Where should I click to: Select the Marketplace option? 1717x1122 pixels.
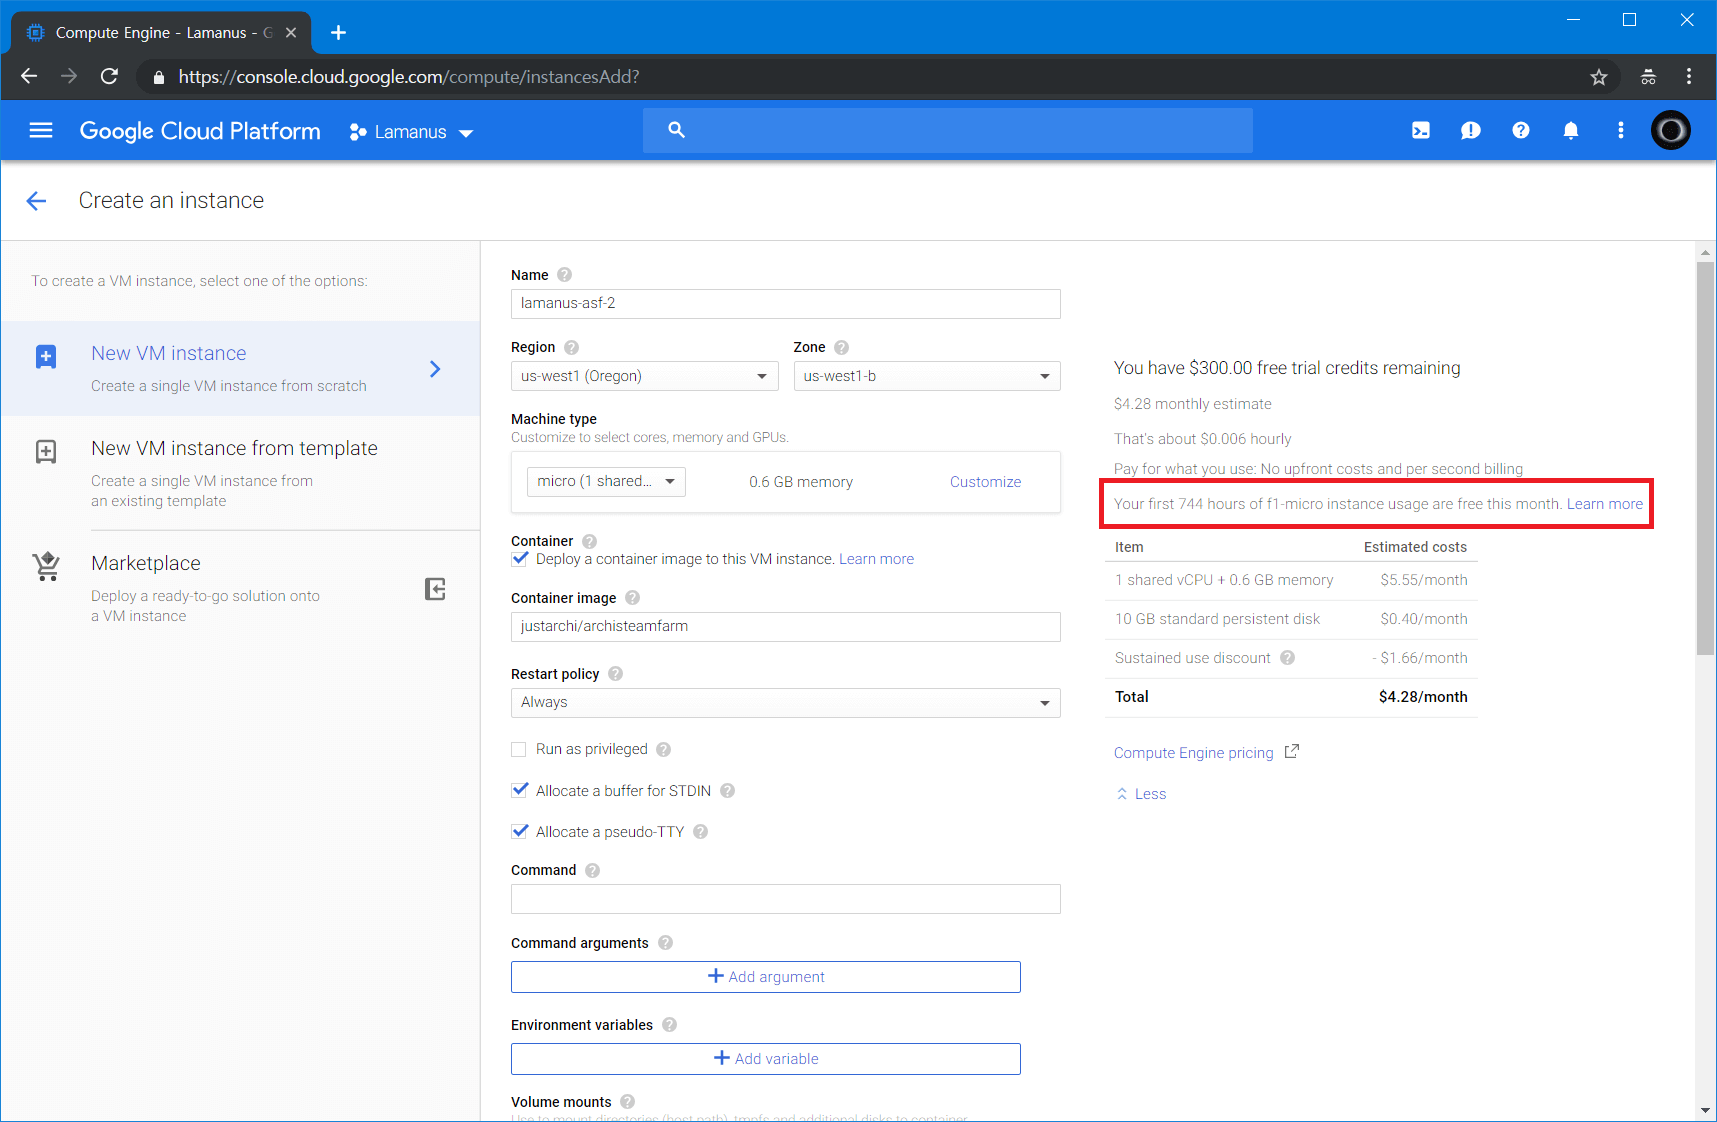(146, 564)
